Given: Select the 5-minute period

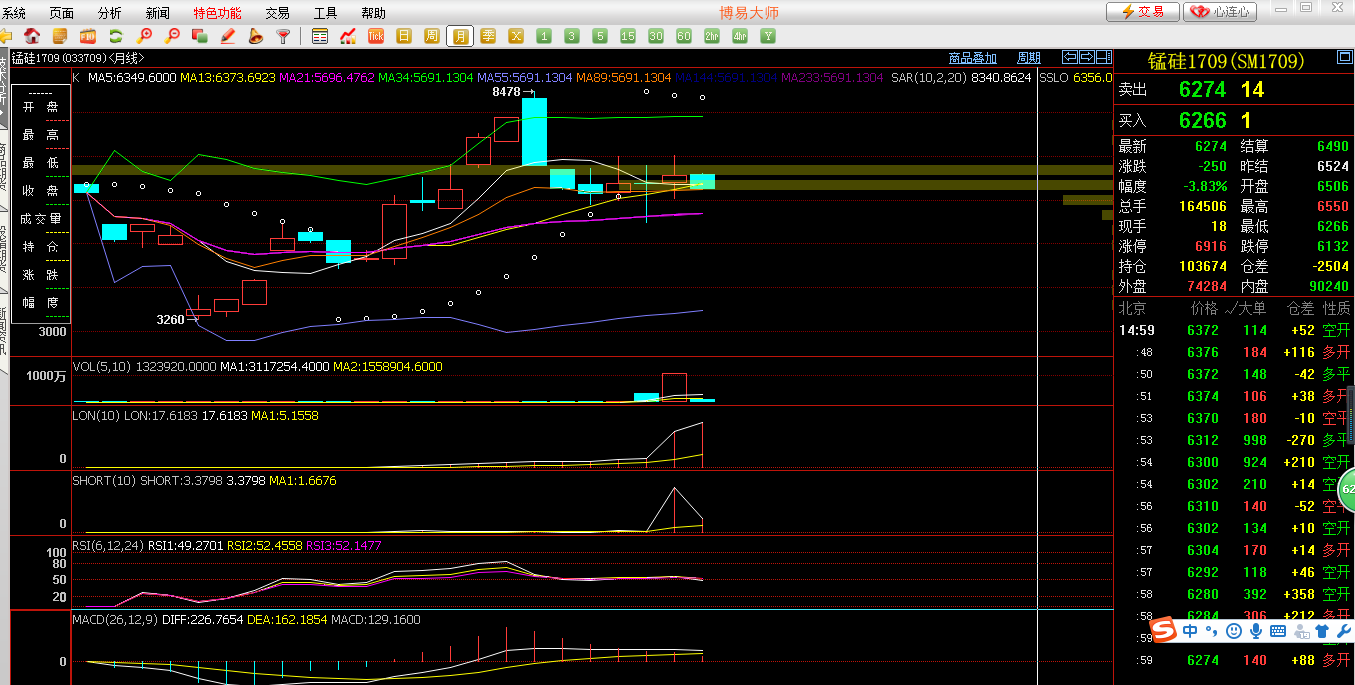Looking at the screenshot, I should [600, 36].
